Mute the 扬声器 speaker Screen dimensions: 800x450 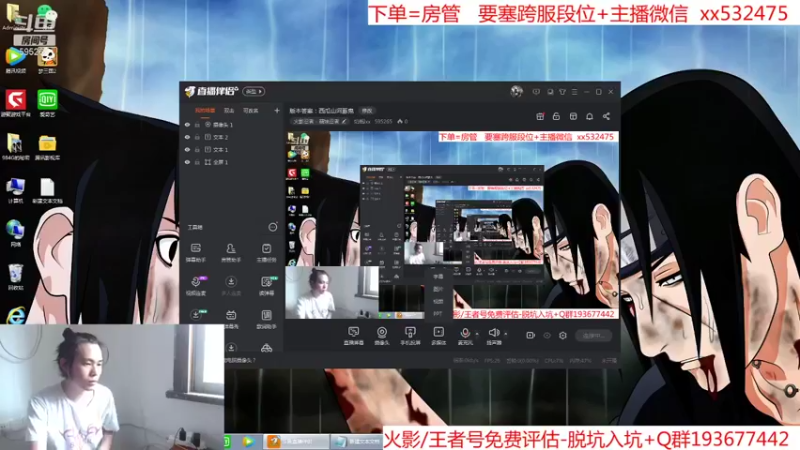click(x=494, y=336)
